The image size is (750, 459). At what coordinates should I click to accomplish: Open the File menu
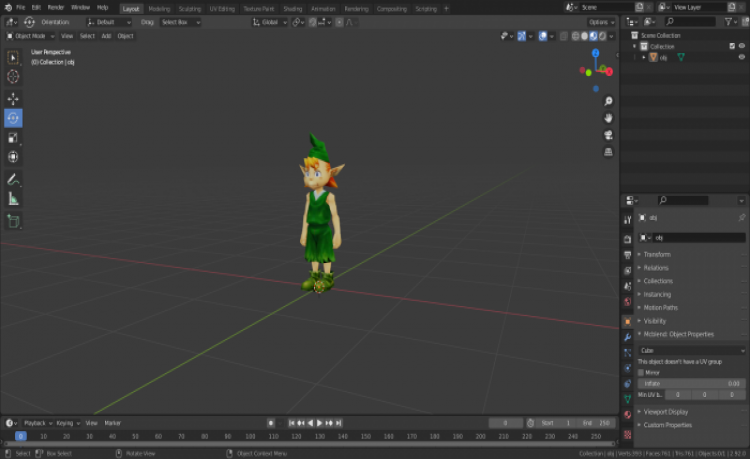tap(21, 8)
